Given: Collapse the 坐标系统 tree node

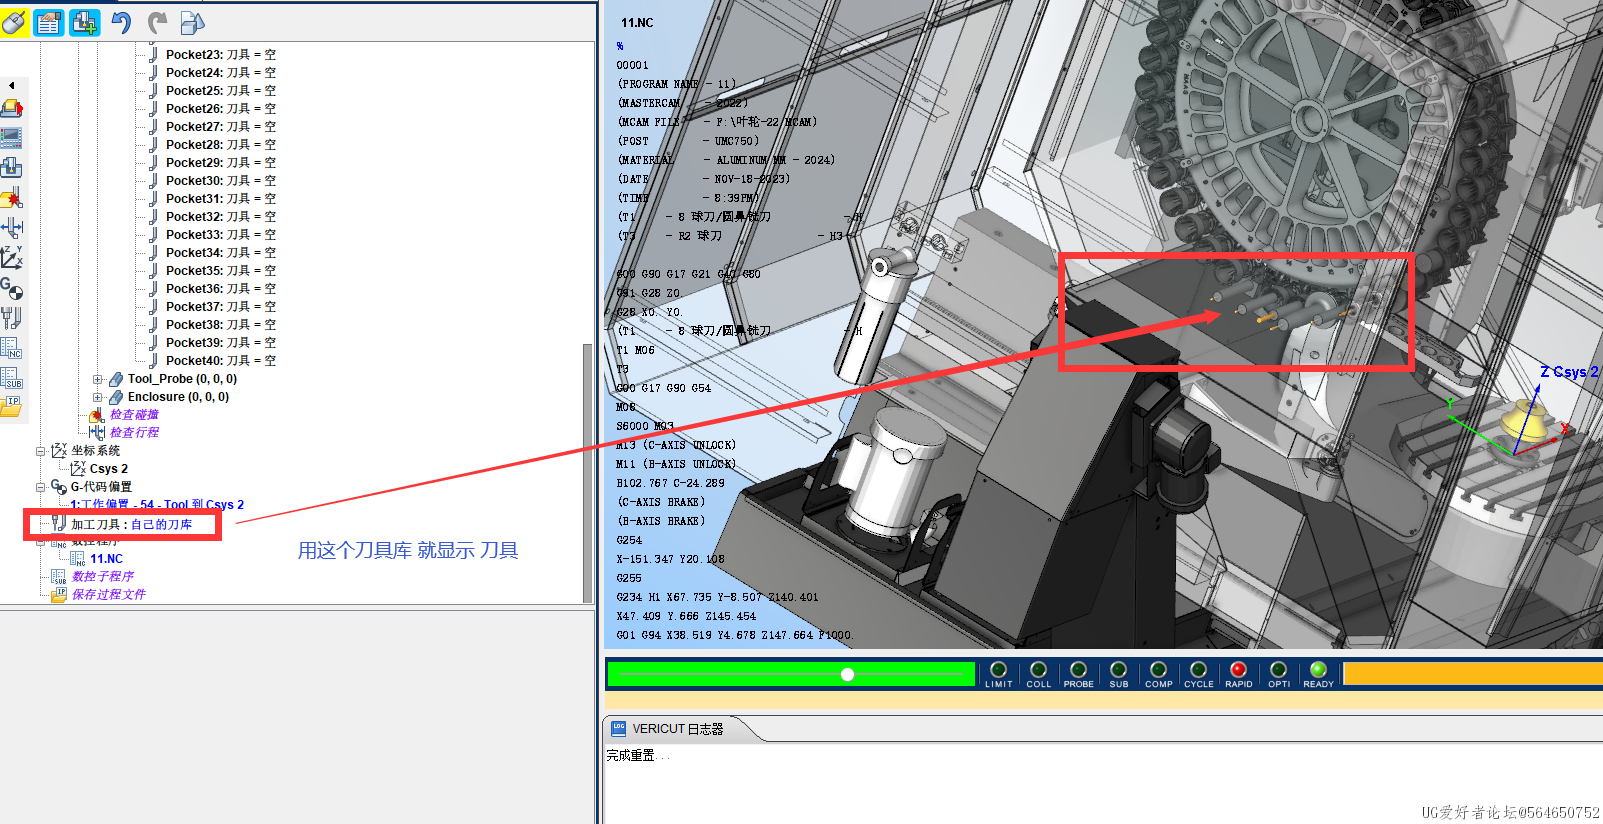Looking at the screenshot, I should (41, 451).
